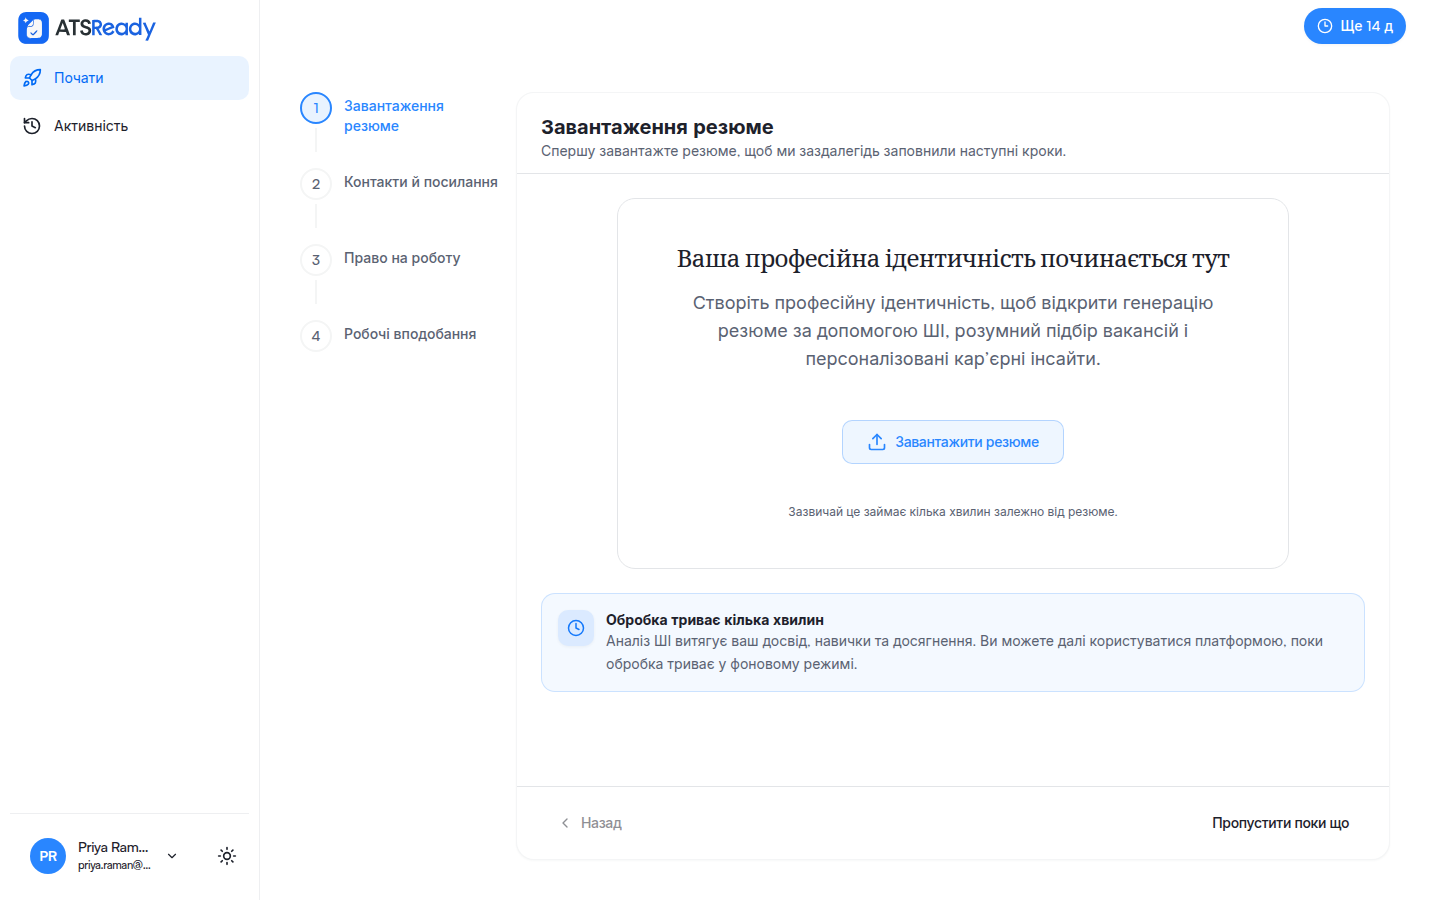Click the ATSReady logo icon
This screenshot has height=900, width=1440.
[33, 28]
